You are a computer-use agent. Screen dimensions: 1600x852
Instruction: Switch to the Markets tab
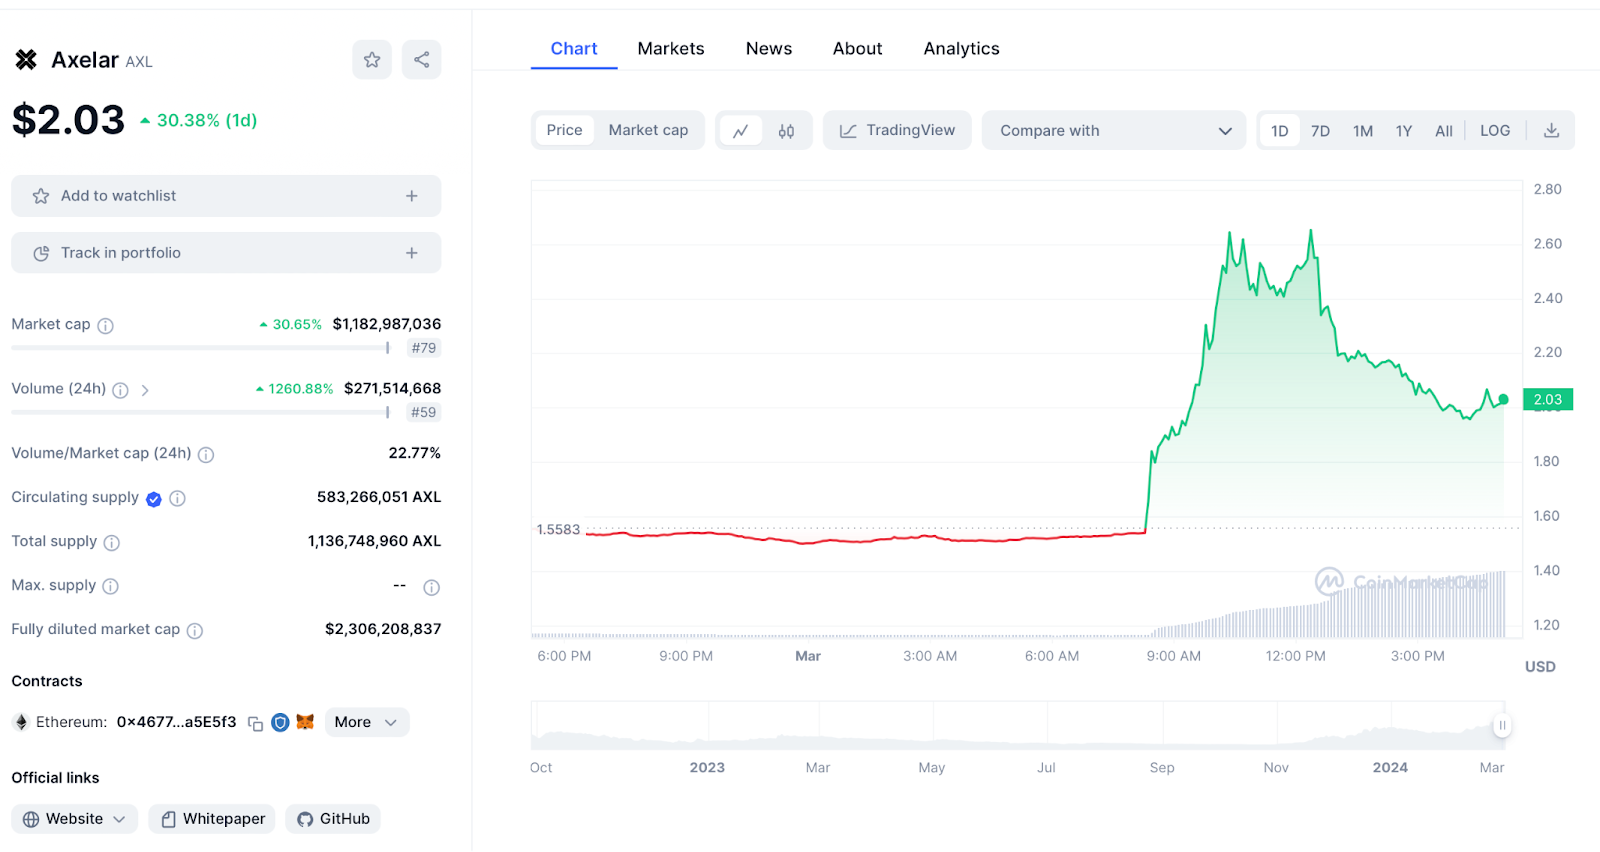[671, 48]
